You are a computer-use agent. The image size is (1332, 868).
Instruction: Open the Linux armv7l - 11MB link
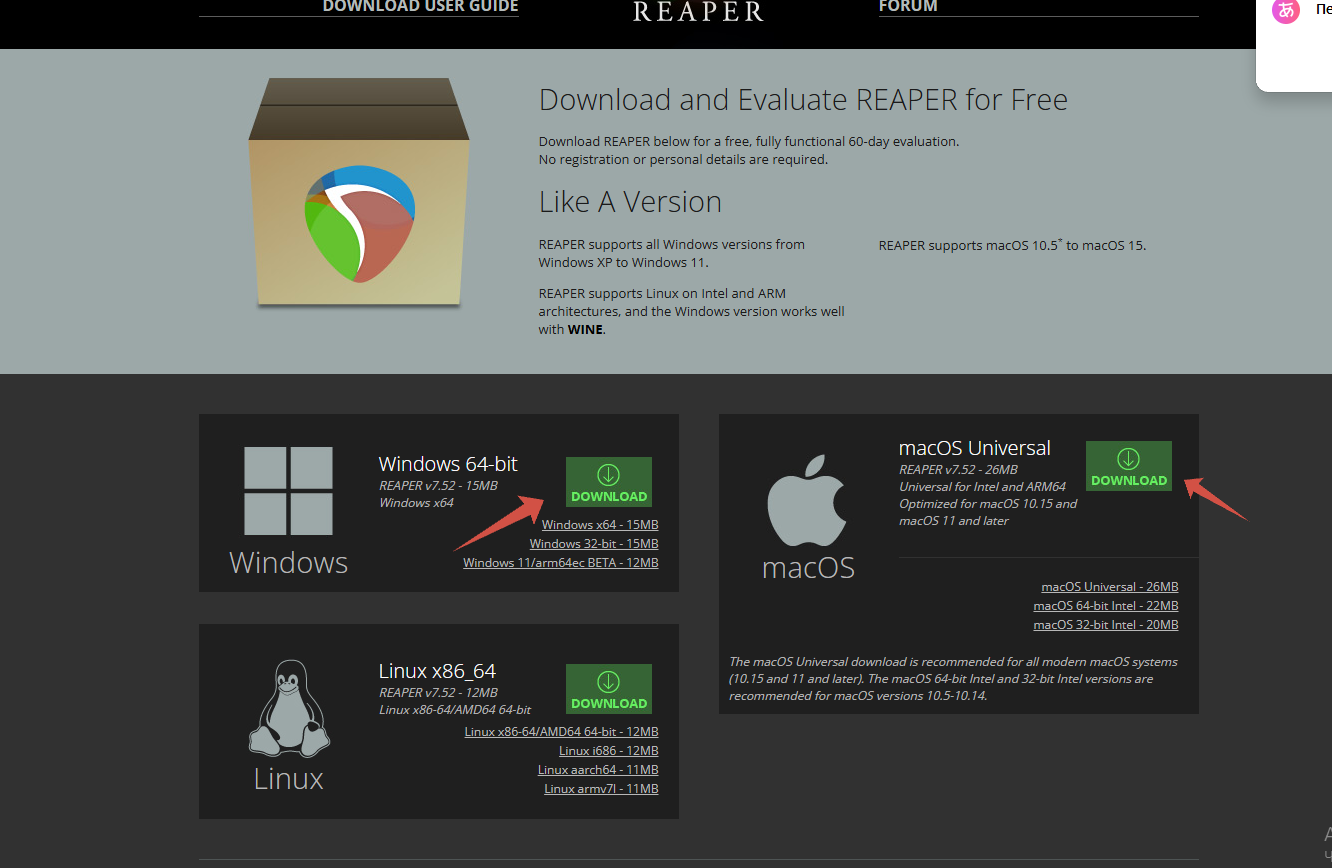point(601,789)
